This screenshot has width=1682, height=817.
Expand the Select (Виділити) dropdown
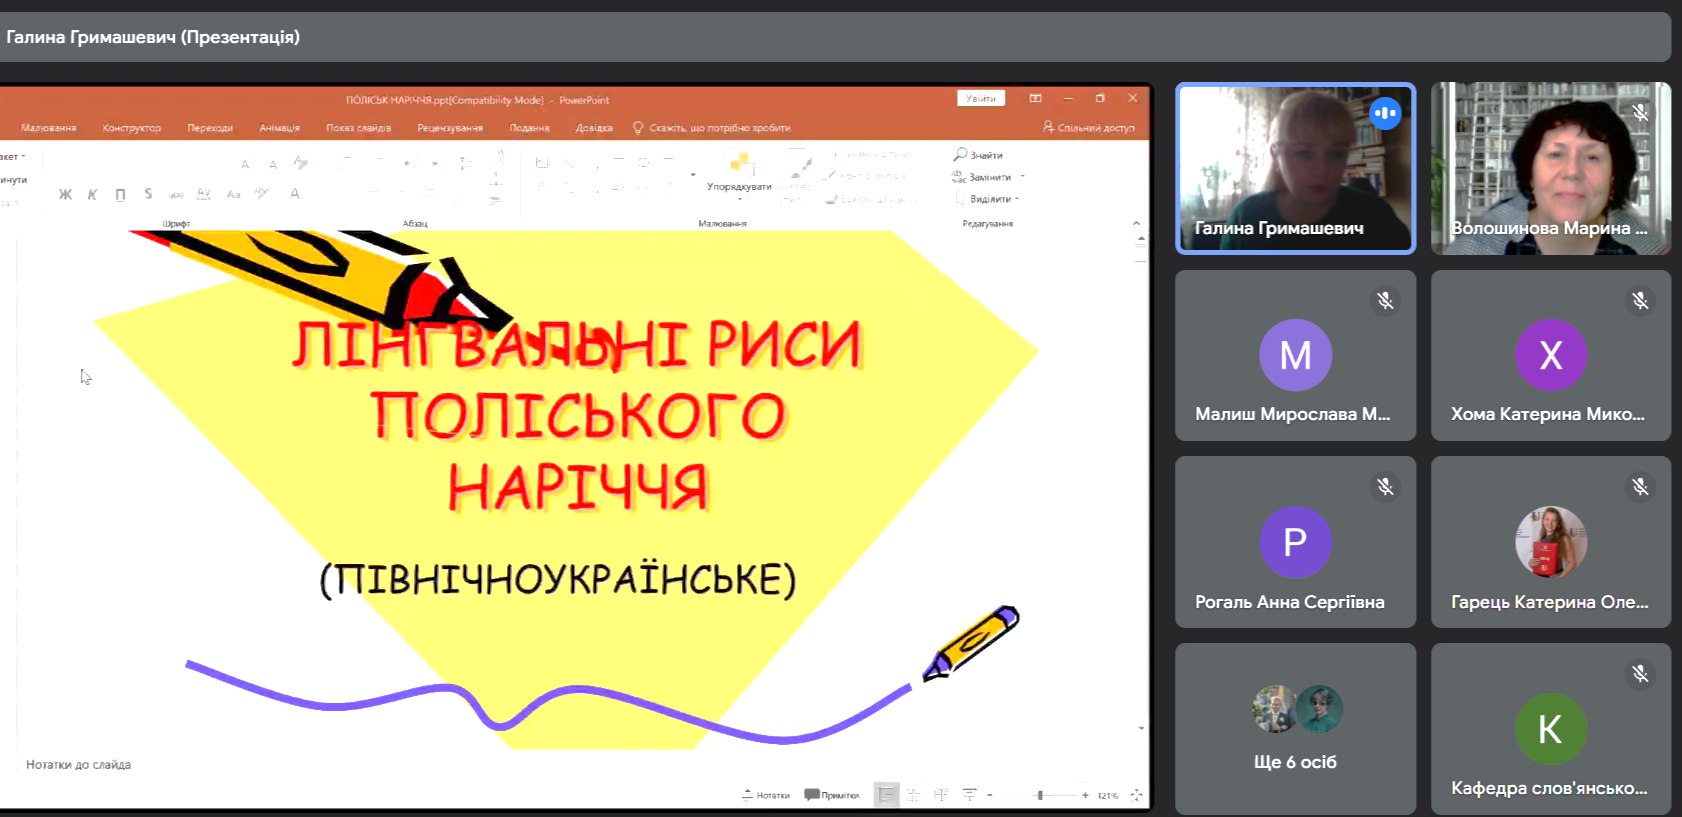[1017, 199]
